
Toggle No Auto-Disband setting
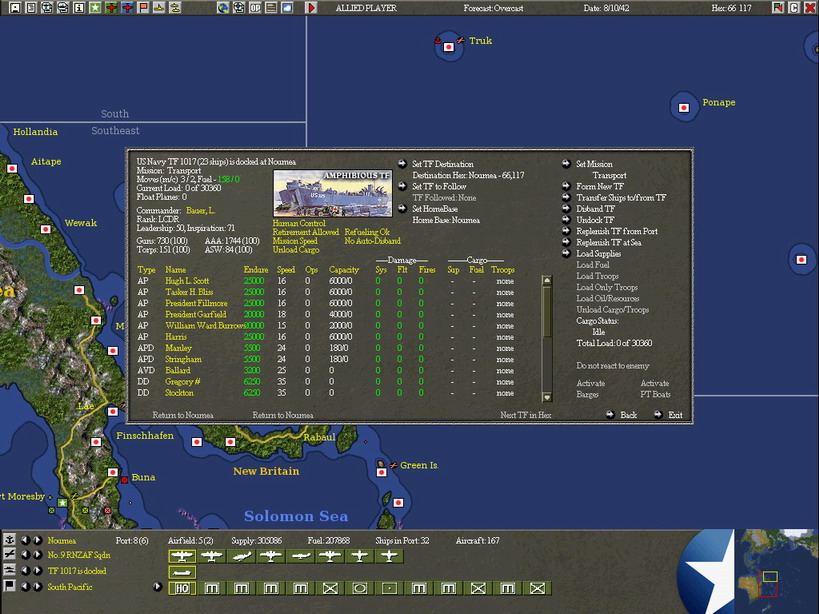click(x=372, y=241)
